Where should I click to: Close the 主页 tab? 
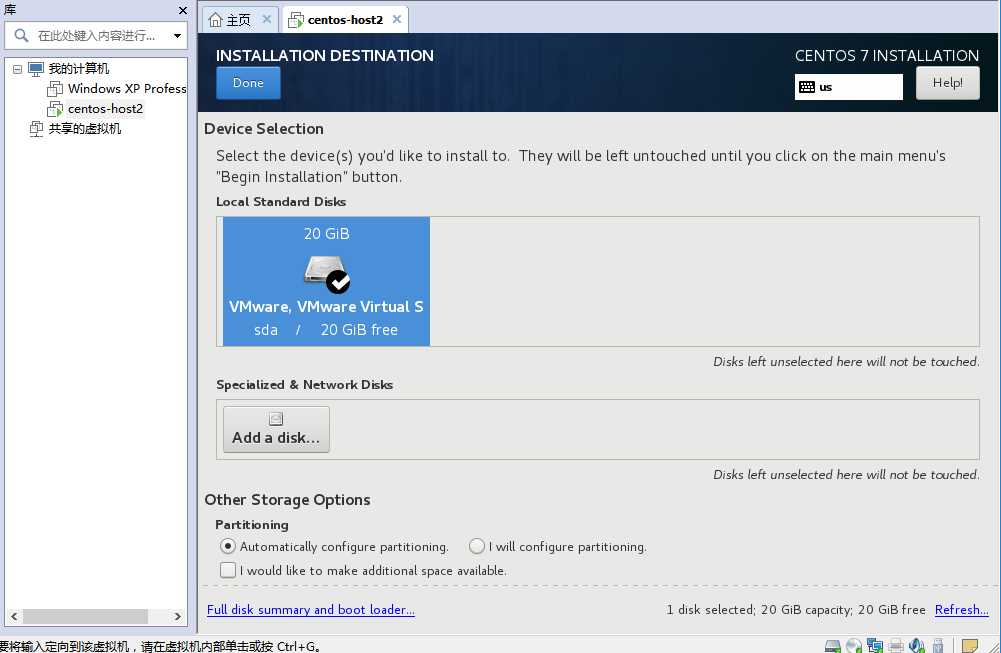point(267,19)
